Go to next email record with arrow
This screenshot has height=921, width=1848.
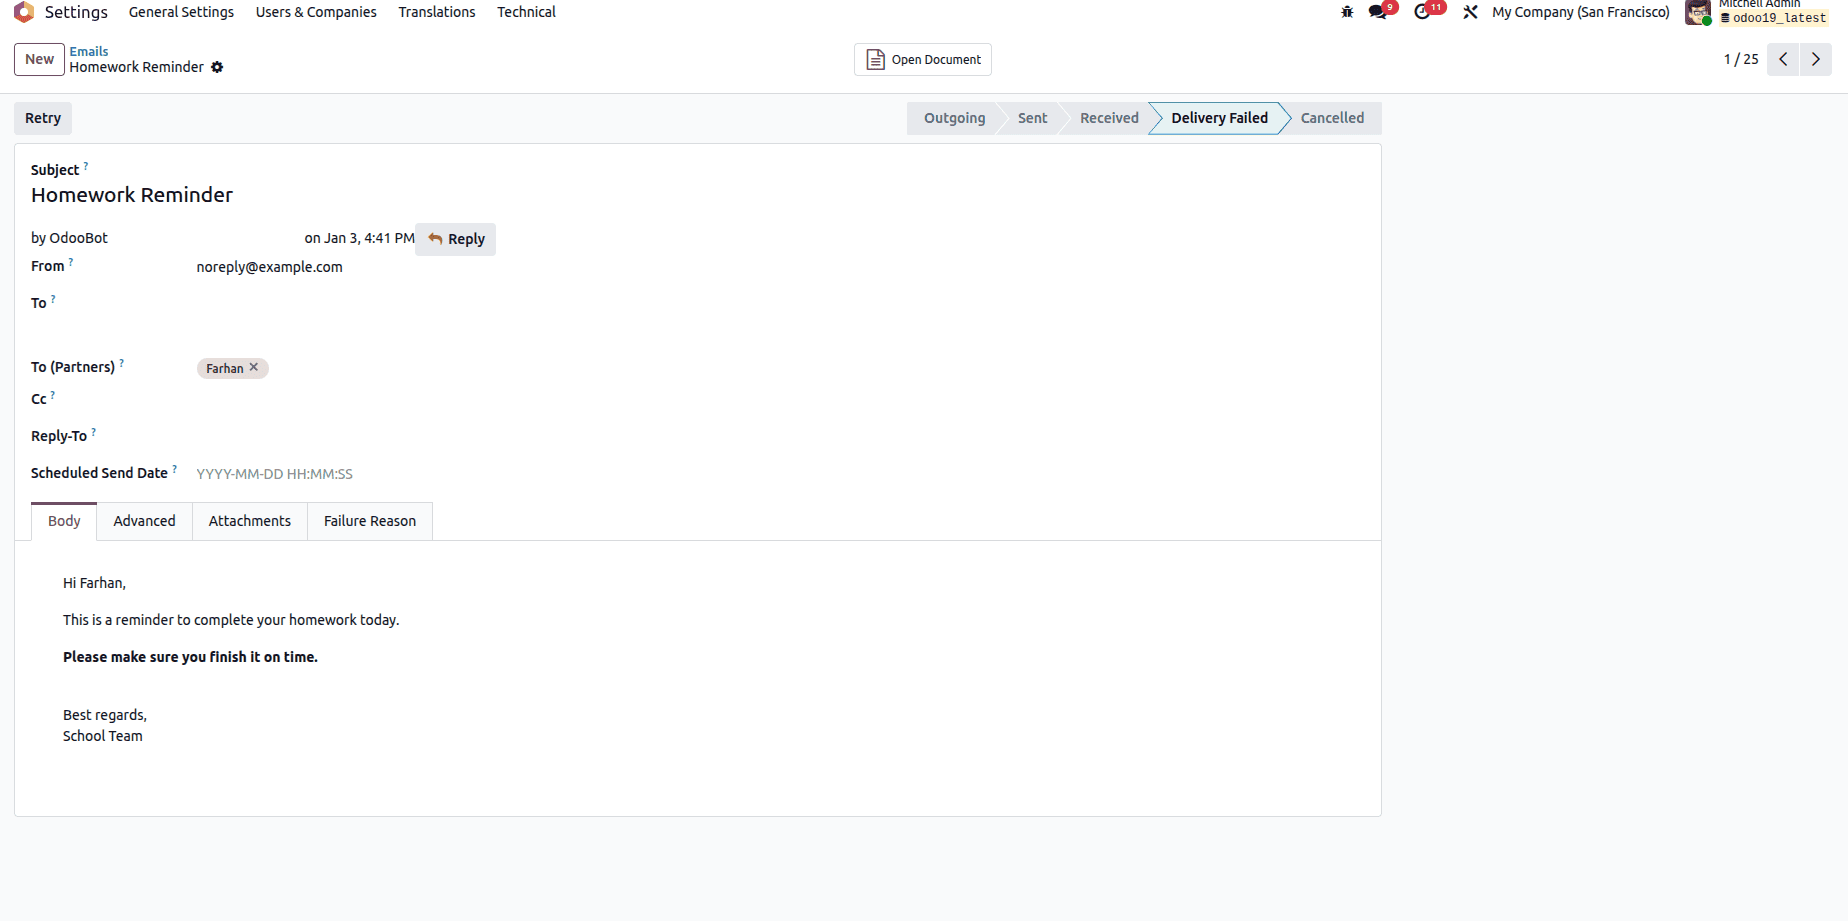(x=1816, y=59)
